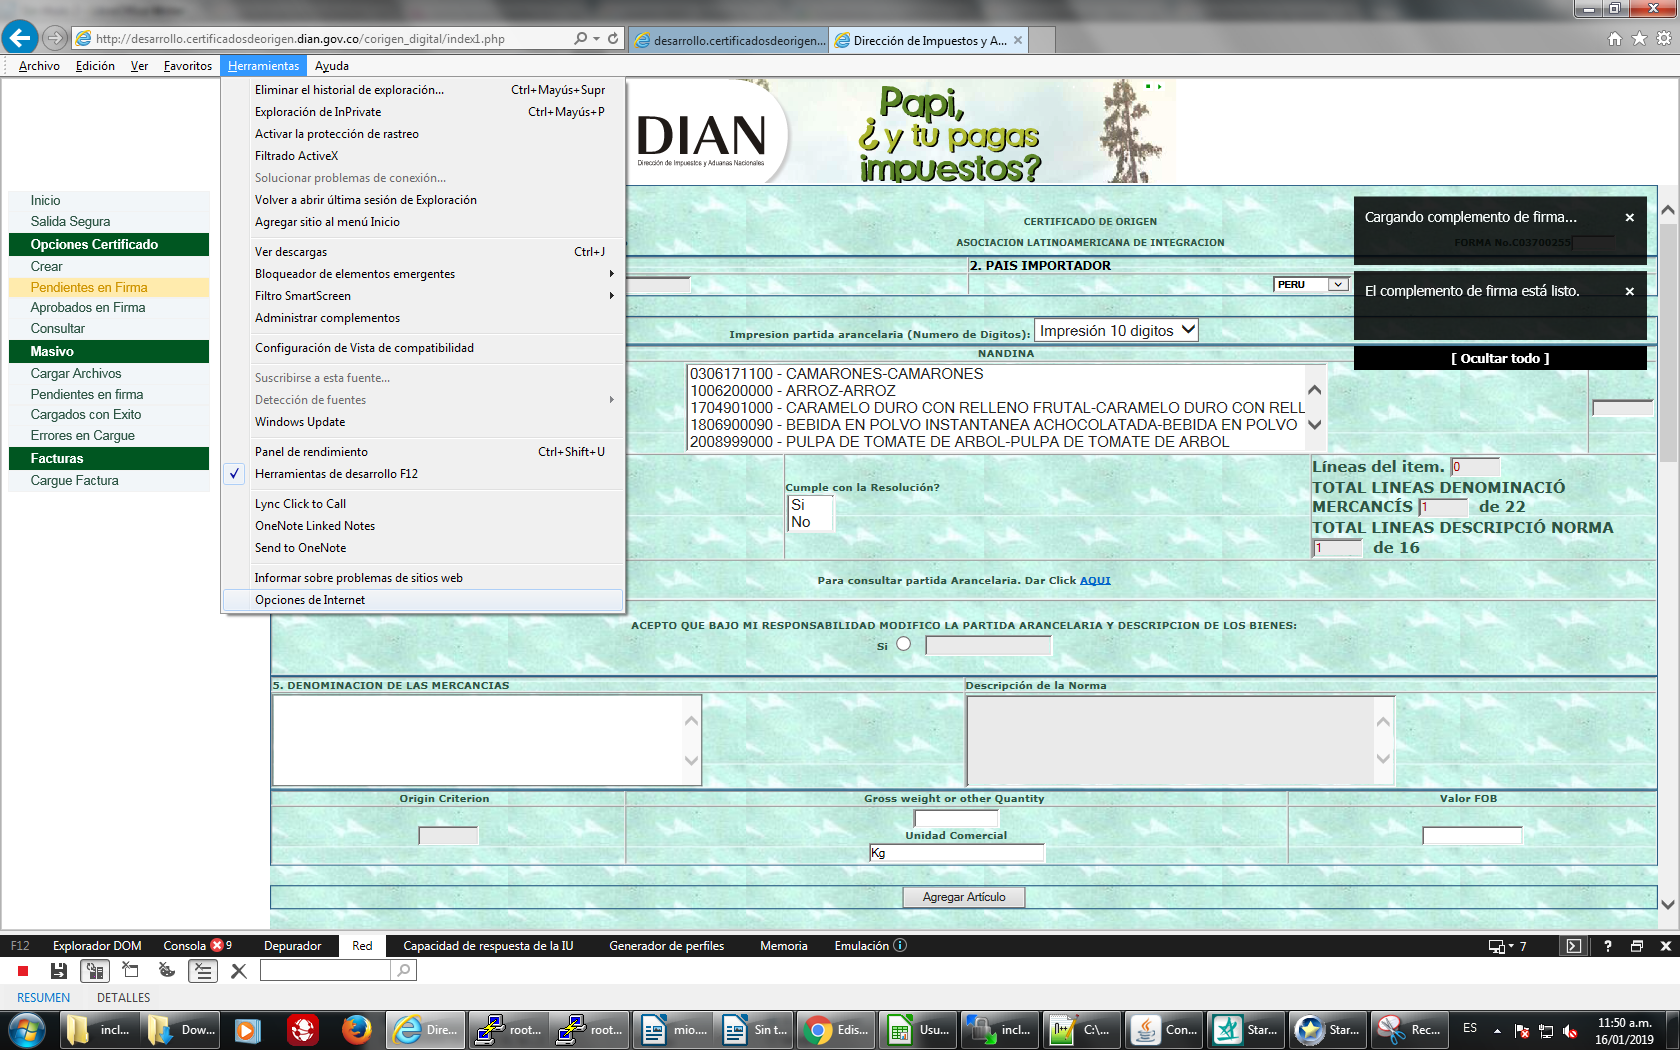Open the Favorites star icon
Viewport: 1680px width, 1050px height.
pyautogui.click(x=1639, y=39)
